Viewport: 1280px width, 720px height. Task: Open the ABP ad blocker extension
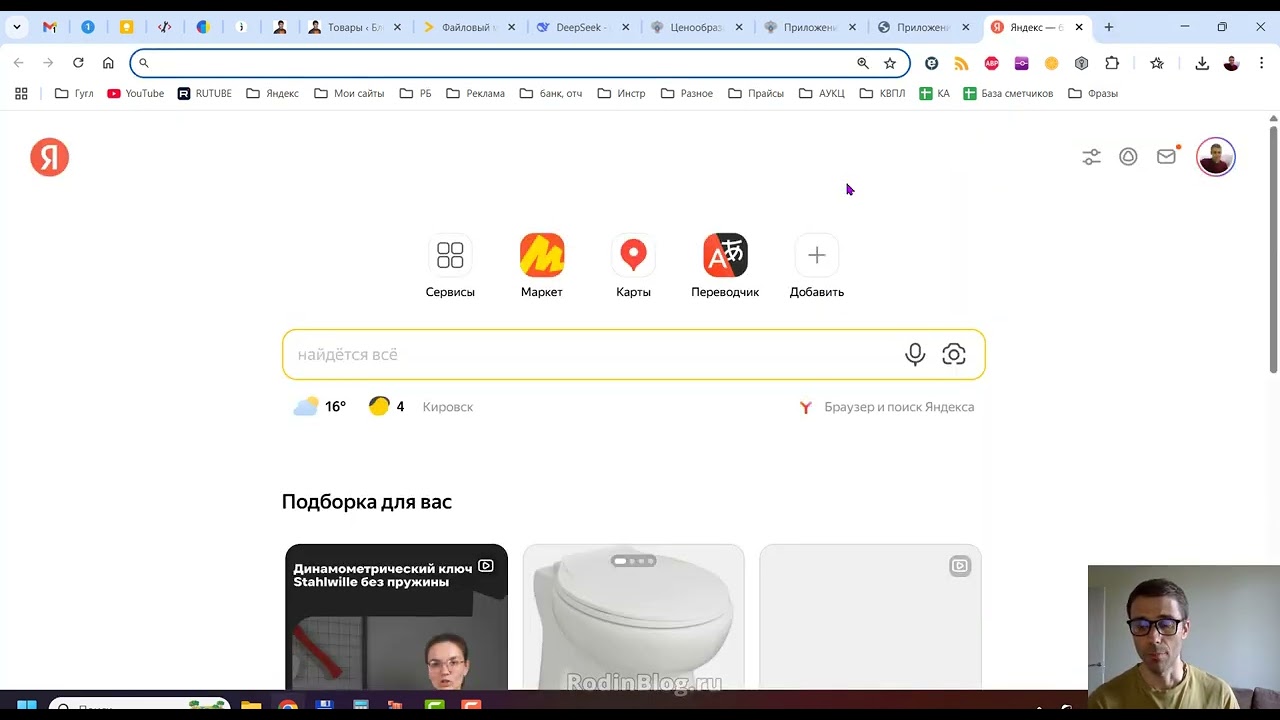(991, 63)
